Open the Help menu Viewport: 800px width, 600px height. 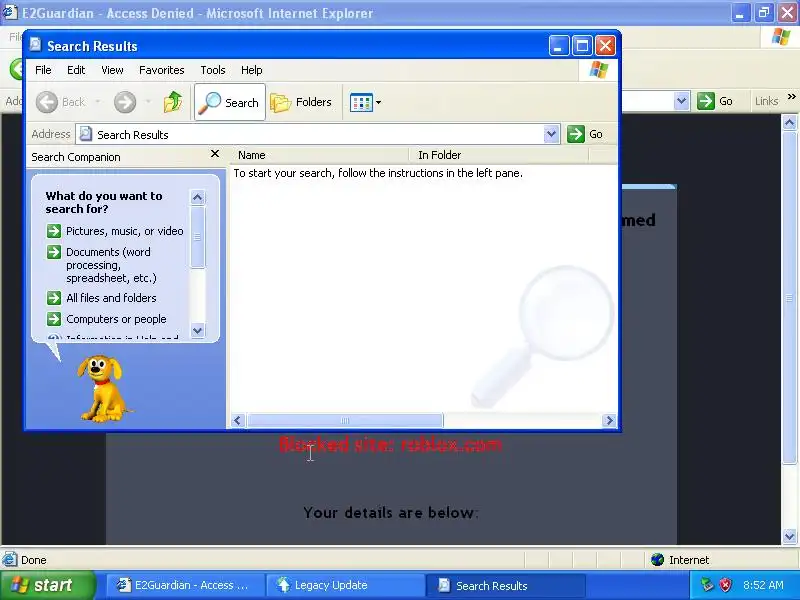click(252, 70)
